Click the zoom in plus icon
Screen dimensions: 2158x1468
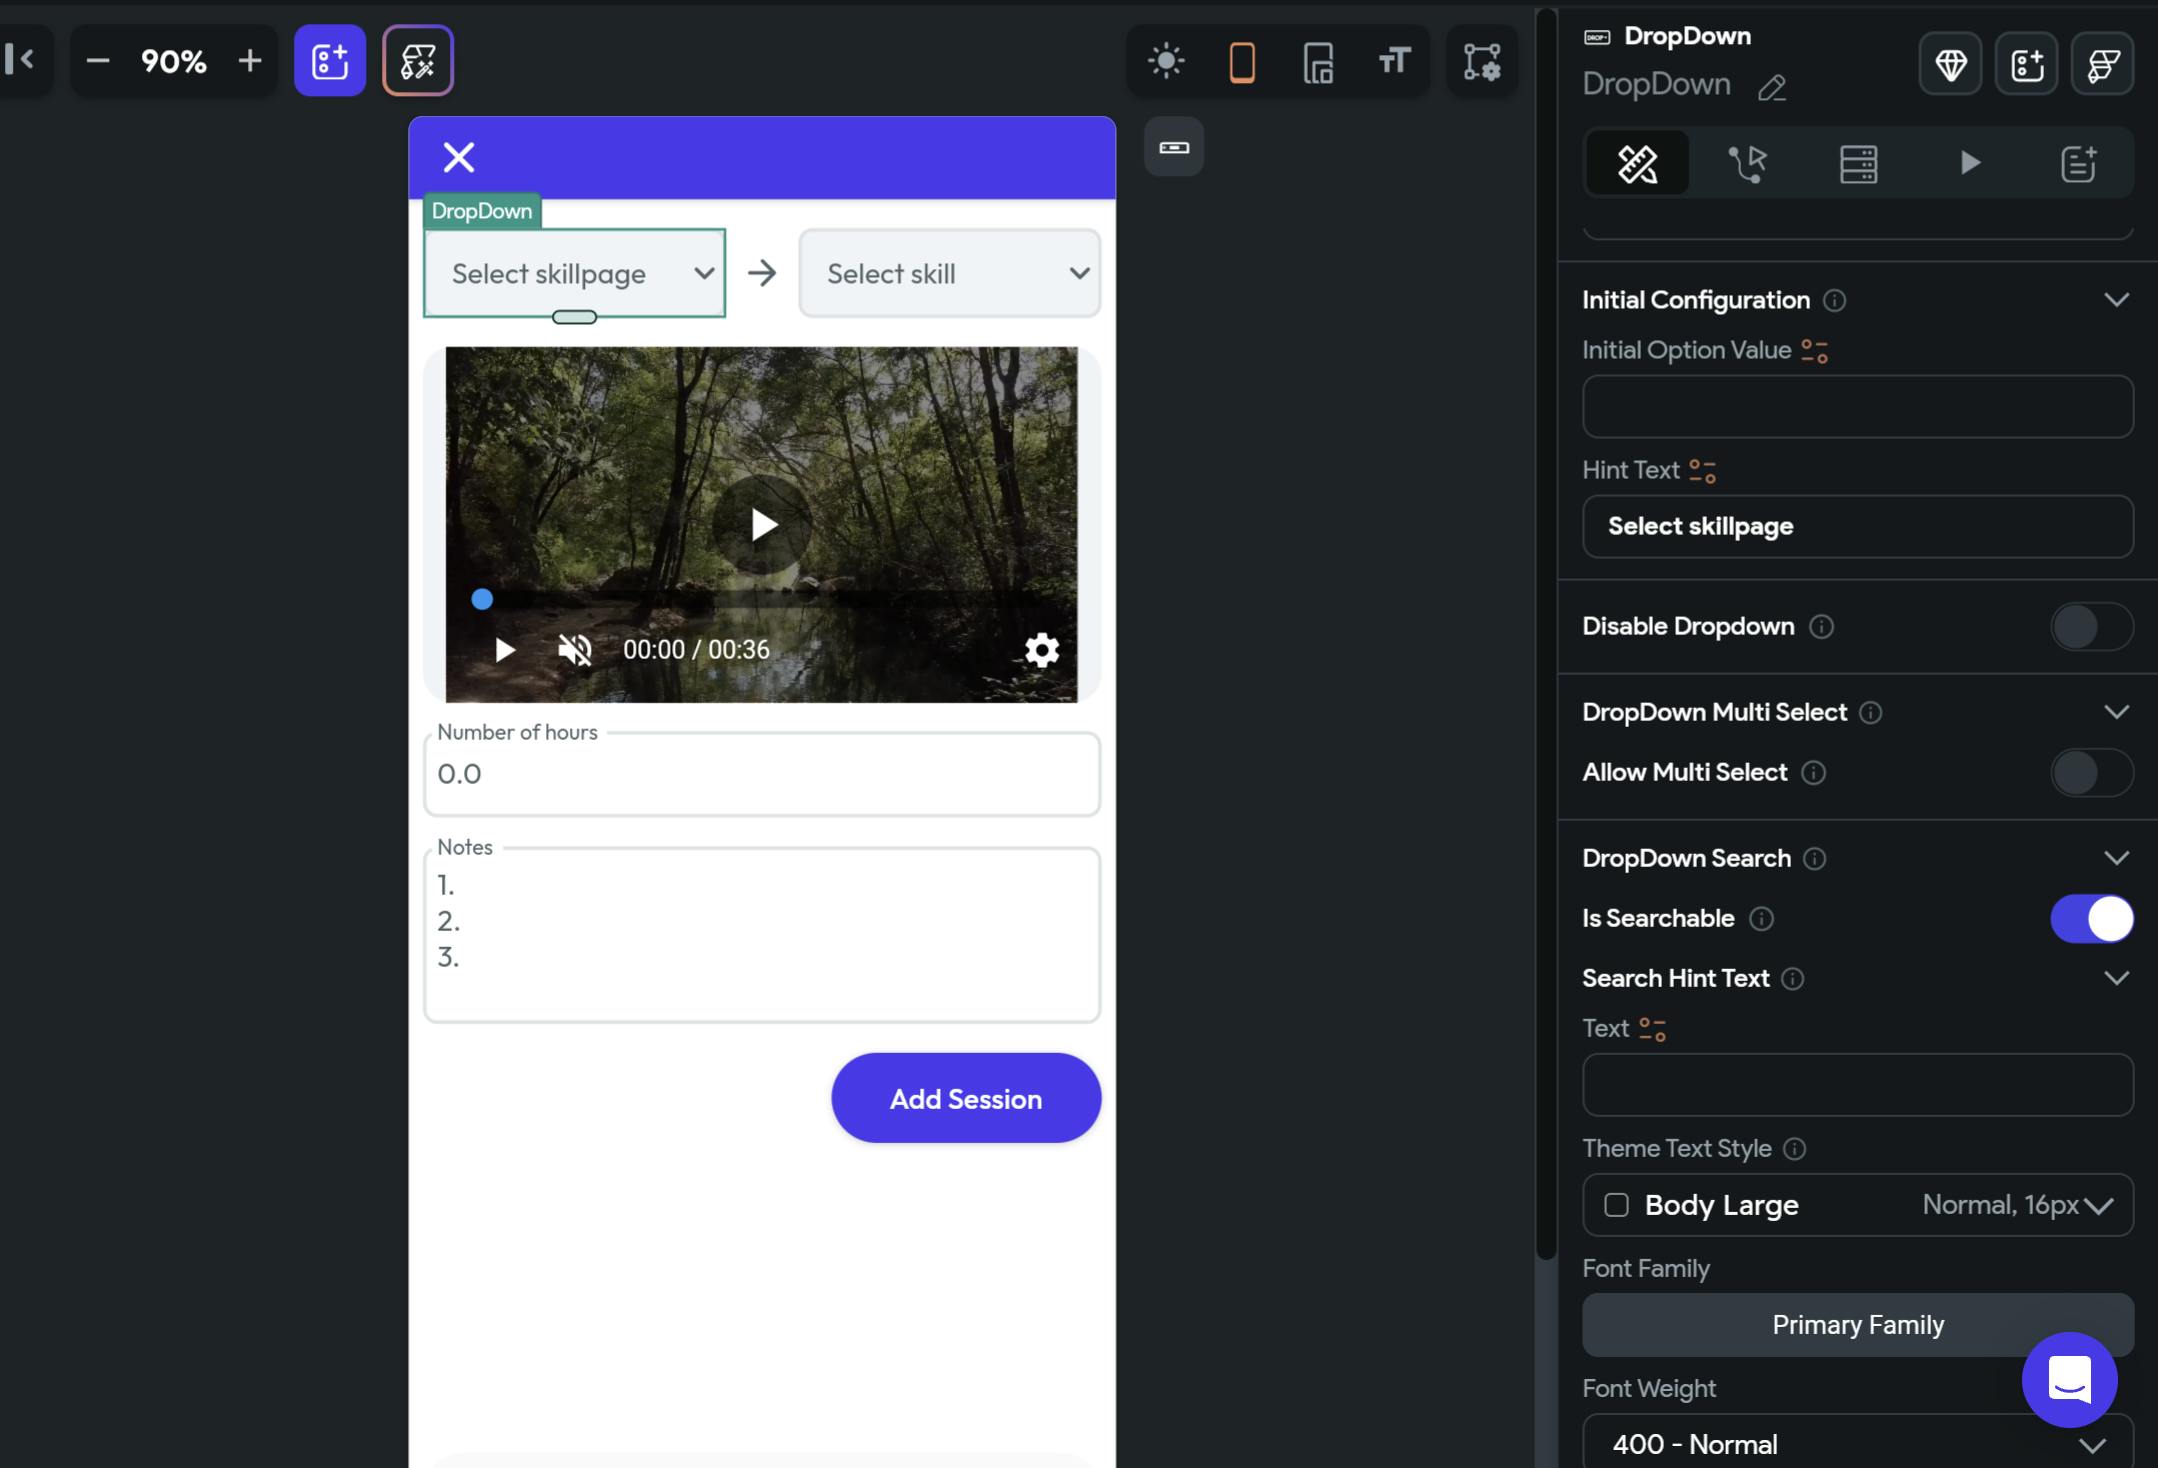click(250, 61)
